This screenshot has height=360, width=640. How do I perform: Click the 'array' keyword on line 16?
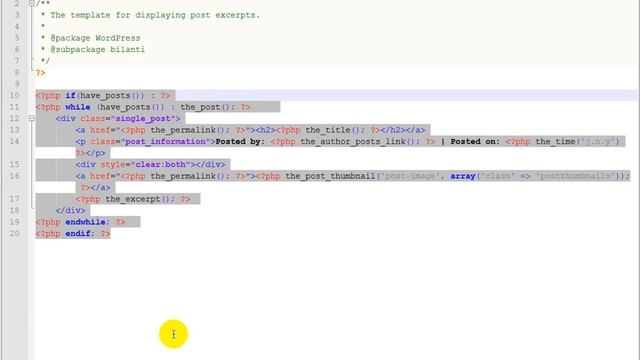coord(463,176)
